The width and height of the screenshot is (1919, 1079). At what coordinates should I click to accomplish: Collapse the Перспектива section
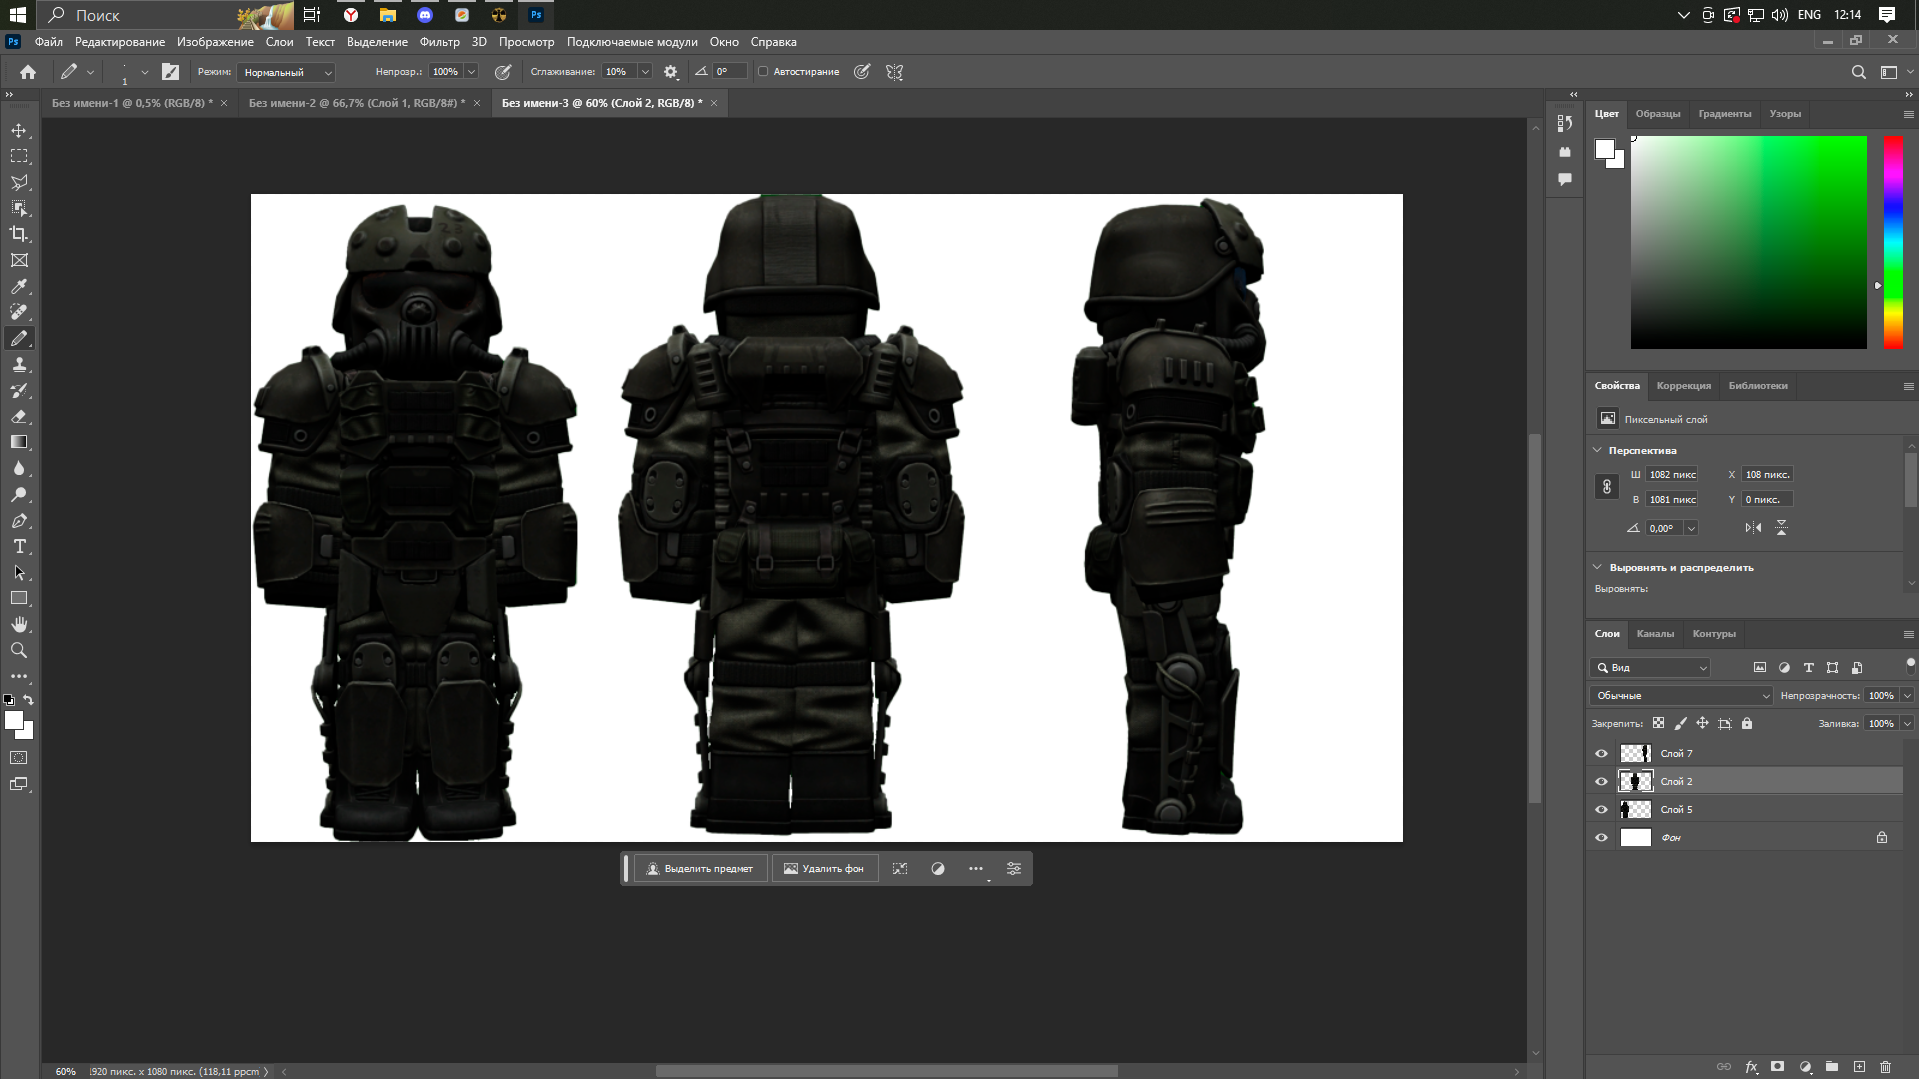[1597, 450]
